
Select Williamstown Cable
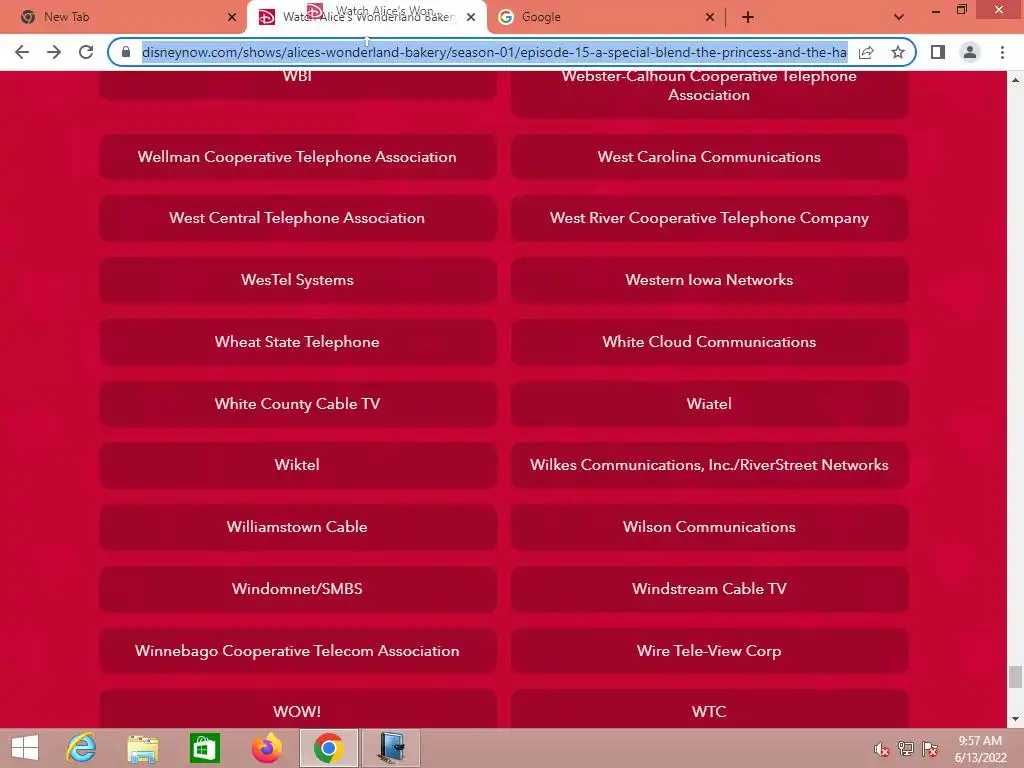tap(298, 527)
